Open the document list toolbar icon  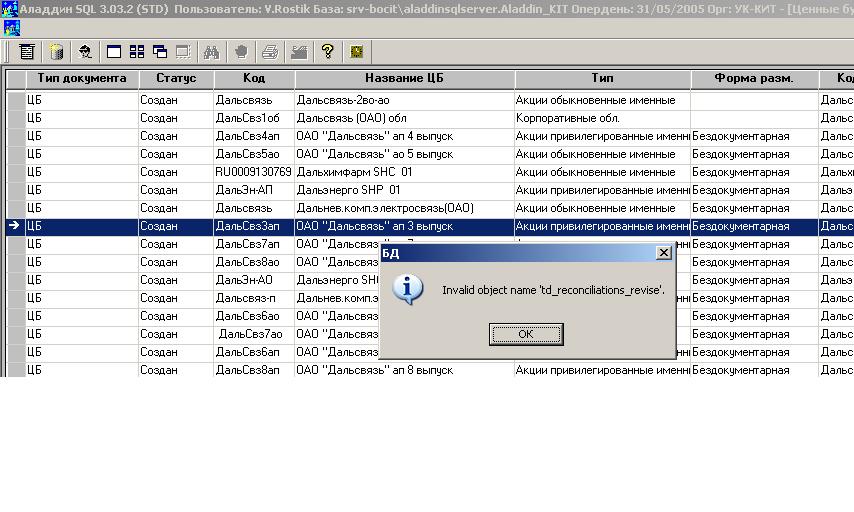(x=27, y=52)
